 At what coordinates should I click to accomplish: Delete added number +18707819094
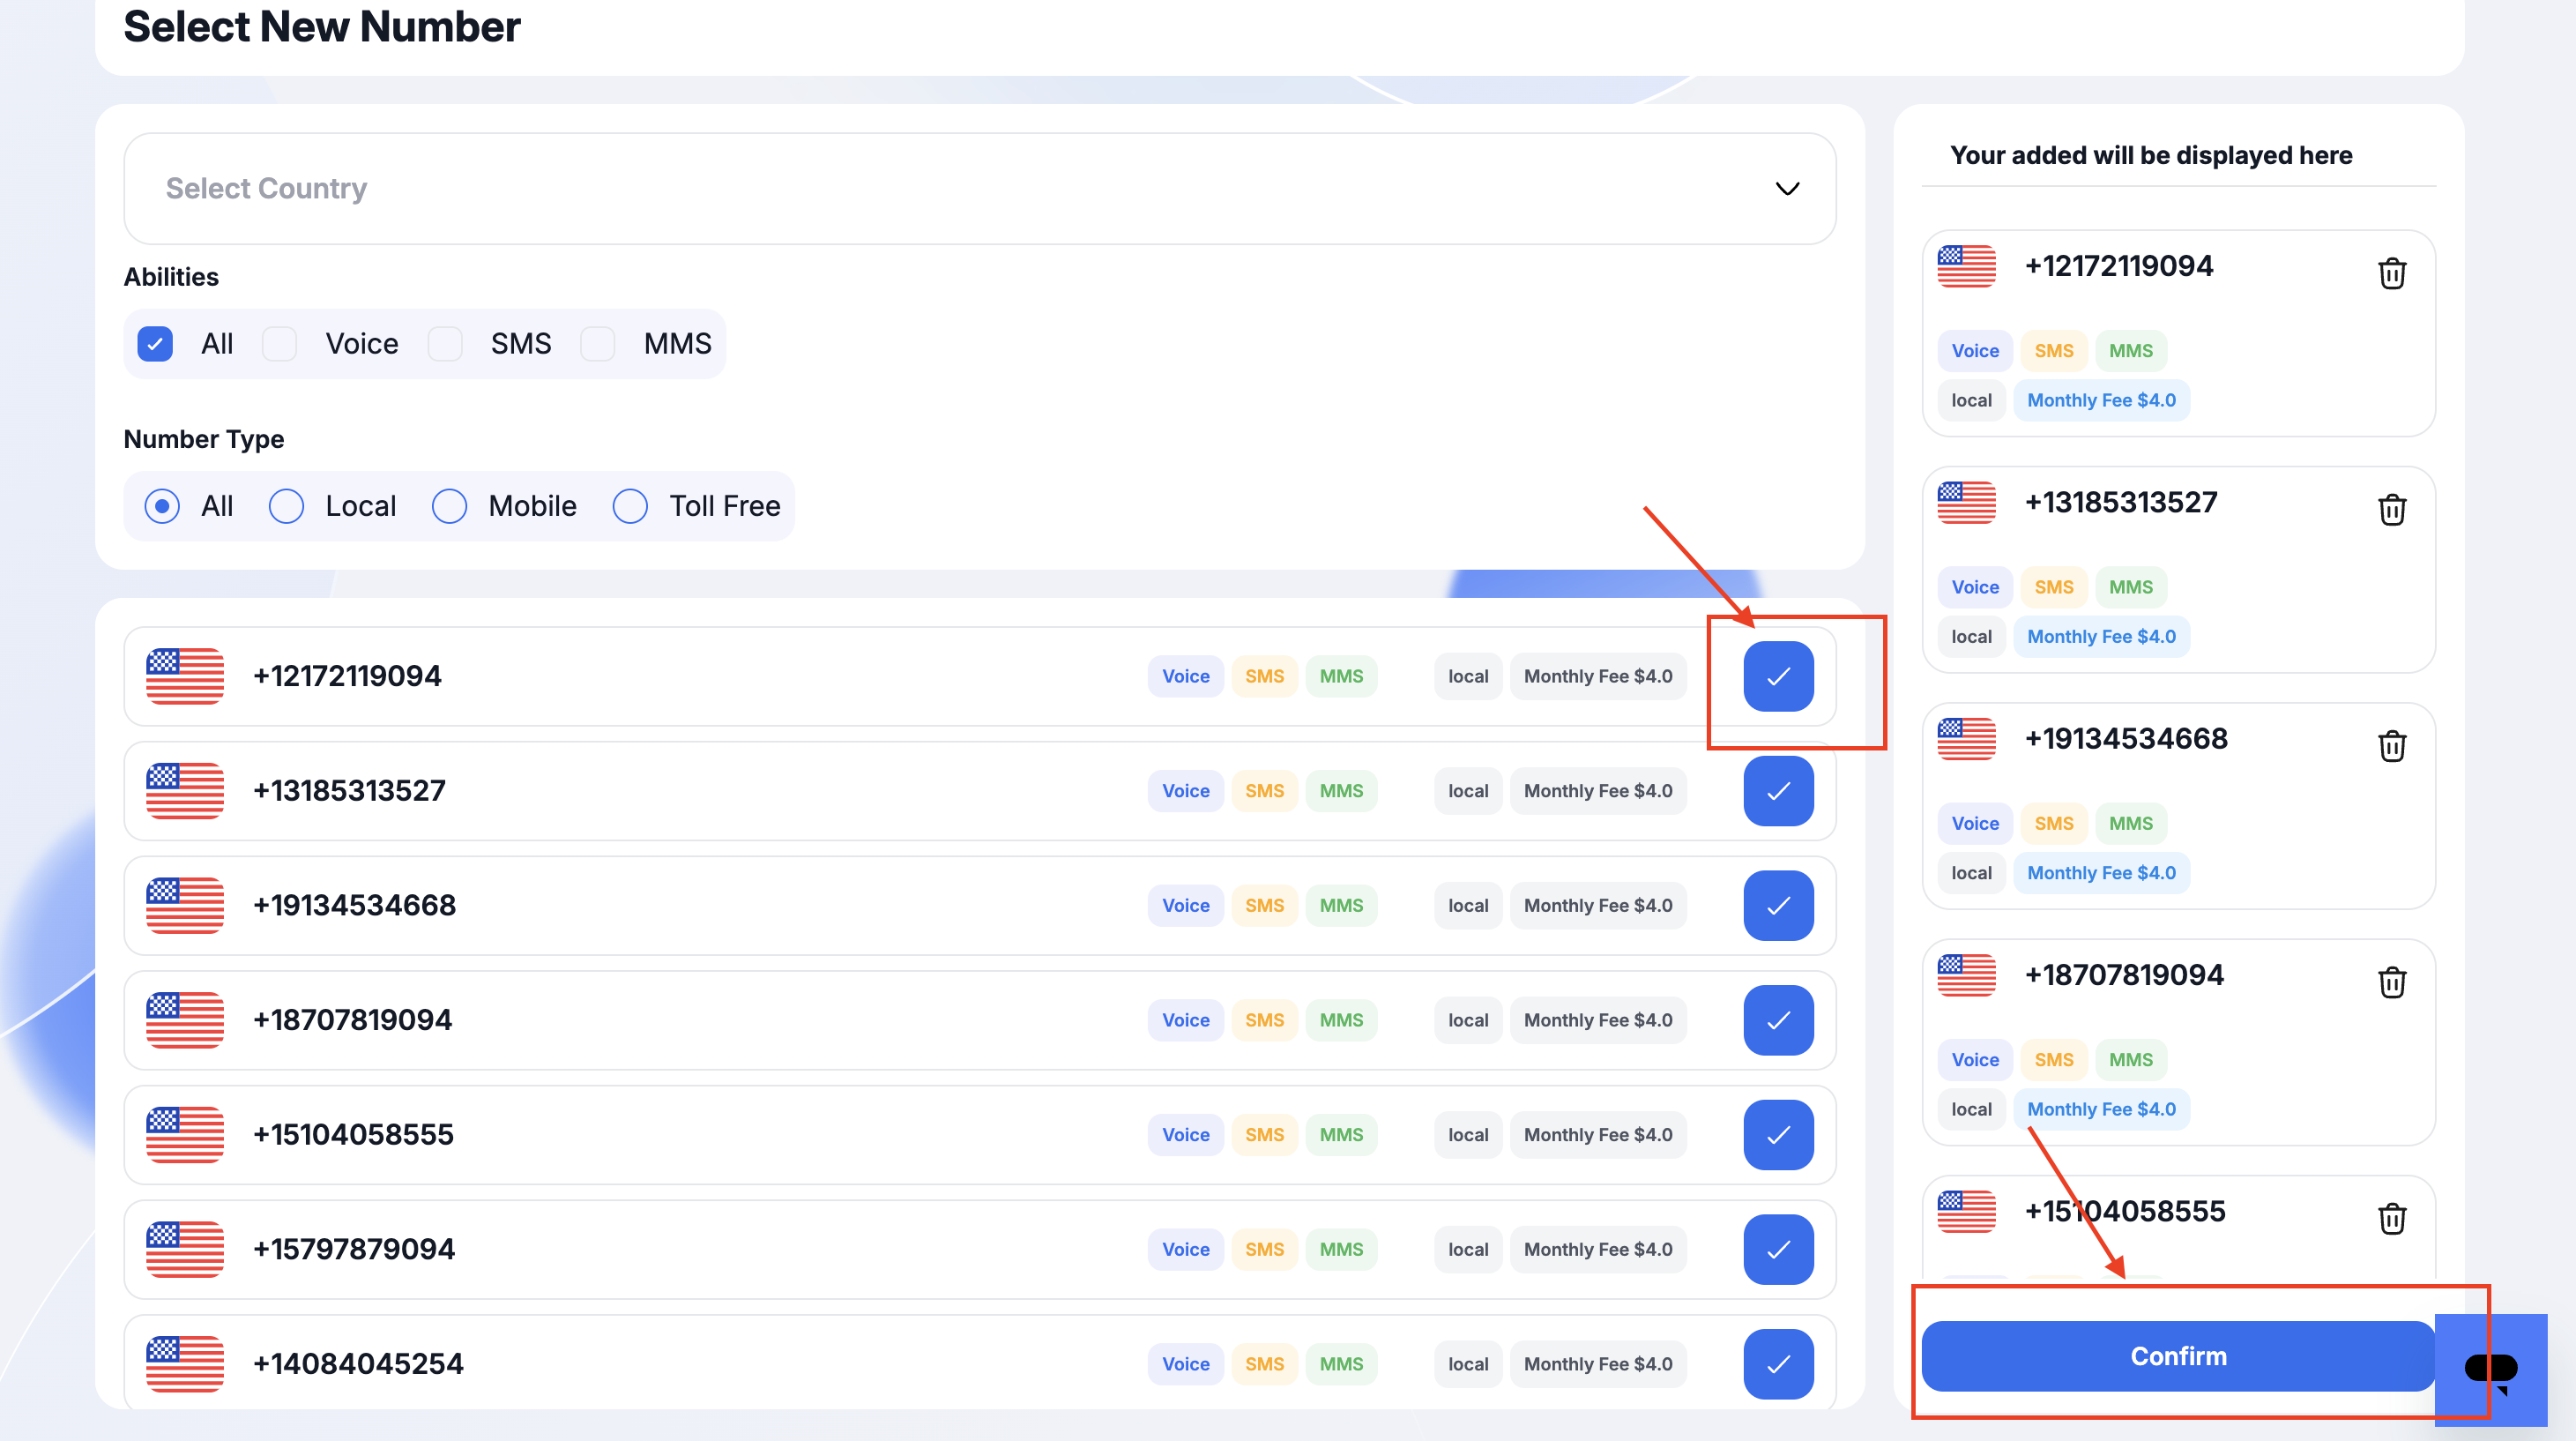click(2391, 982)
